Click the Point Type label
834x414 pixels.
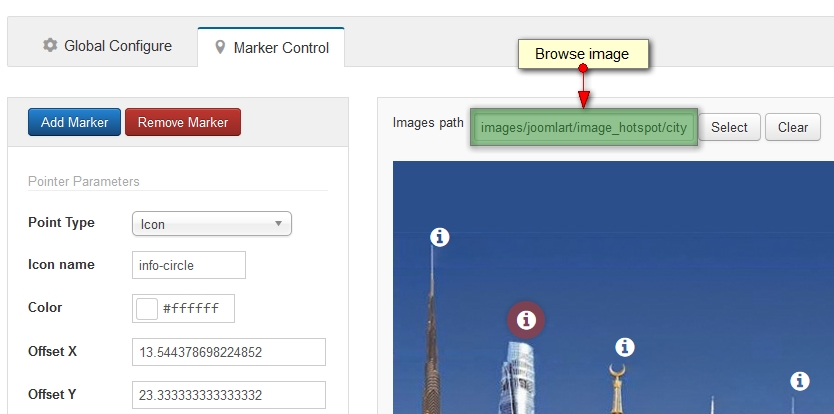61,222
